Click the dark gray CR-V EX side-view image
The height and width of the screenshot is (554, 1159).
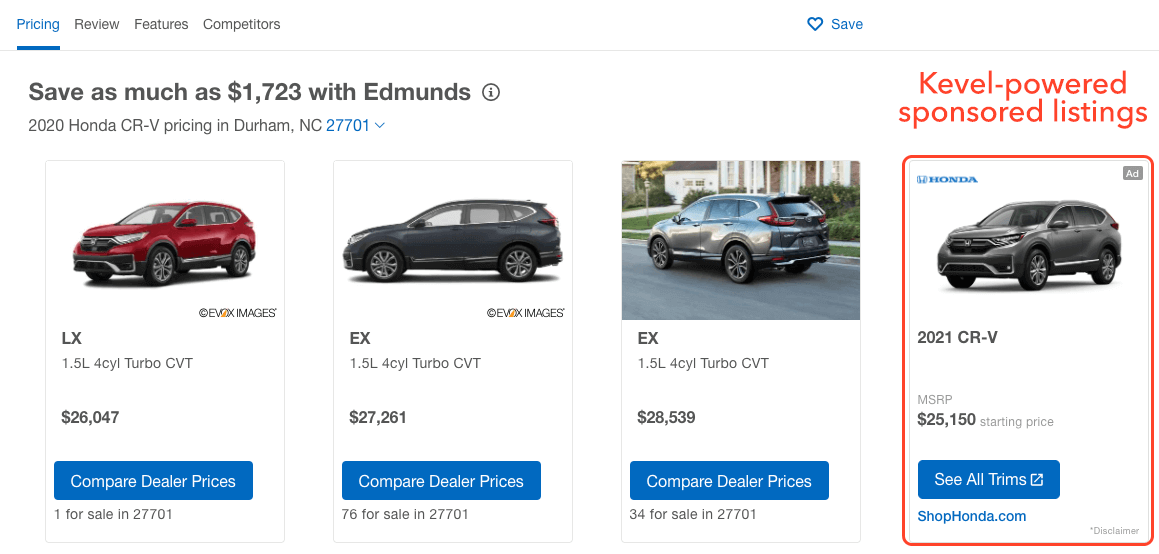[x=453, y=240]
